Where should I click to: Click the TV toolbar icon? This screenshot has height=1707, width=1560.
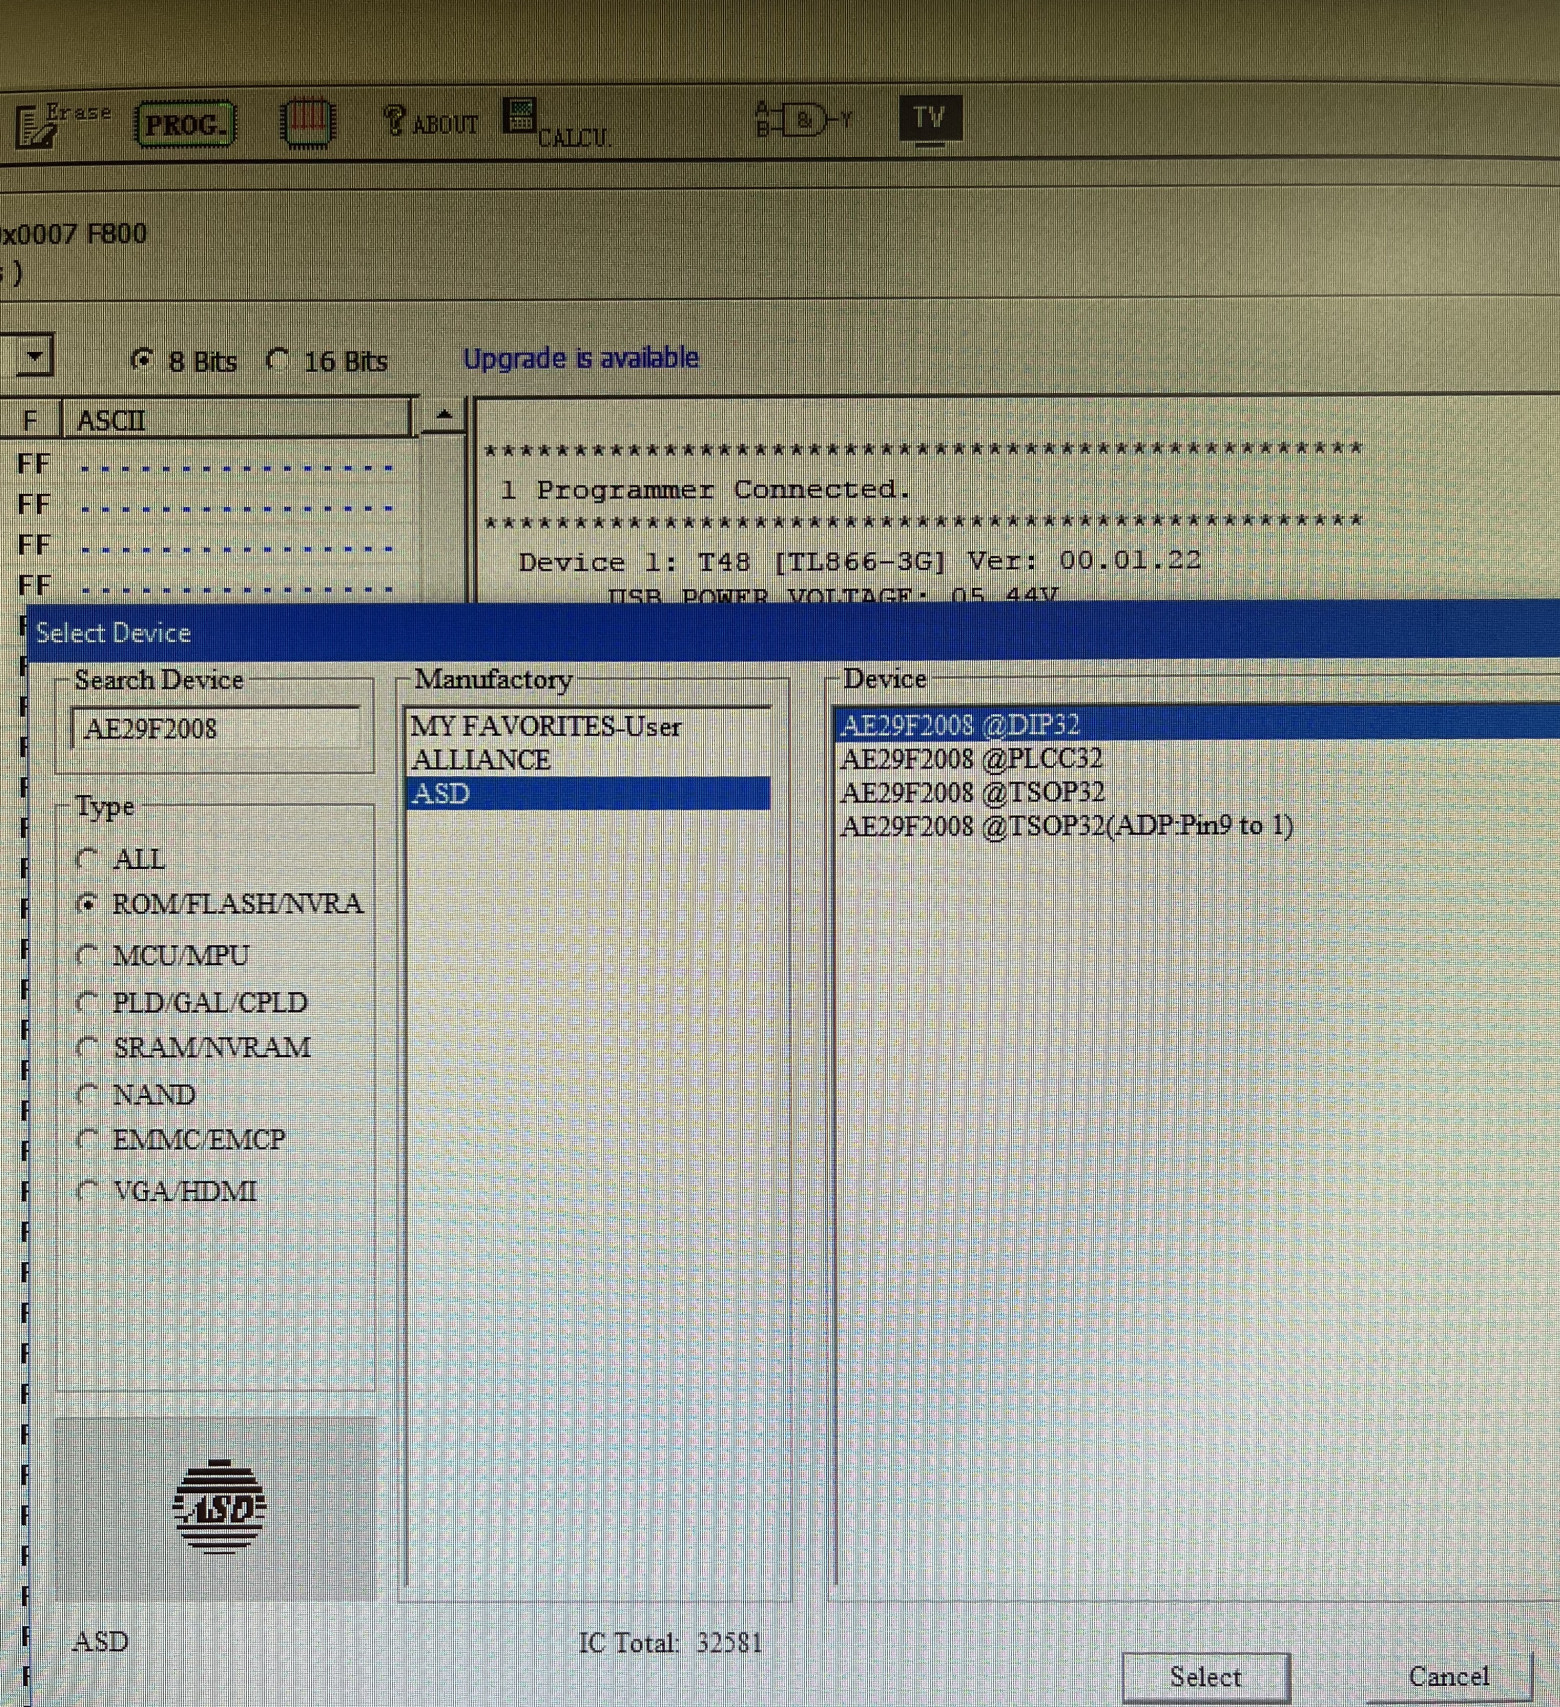pyautogui.click(x=930, y=120)
